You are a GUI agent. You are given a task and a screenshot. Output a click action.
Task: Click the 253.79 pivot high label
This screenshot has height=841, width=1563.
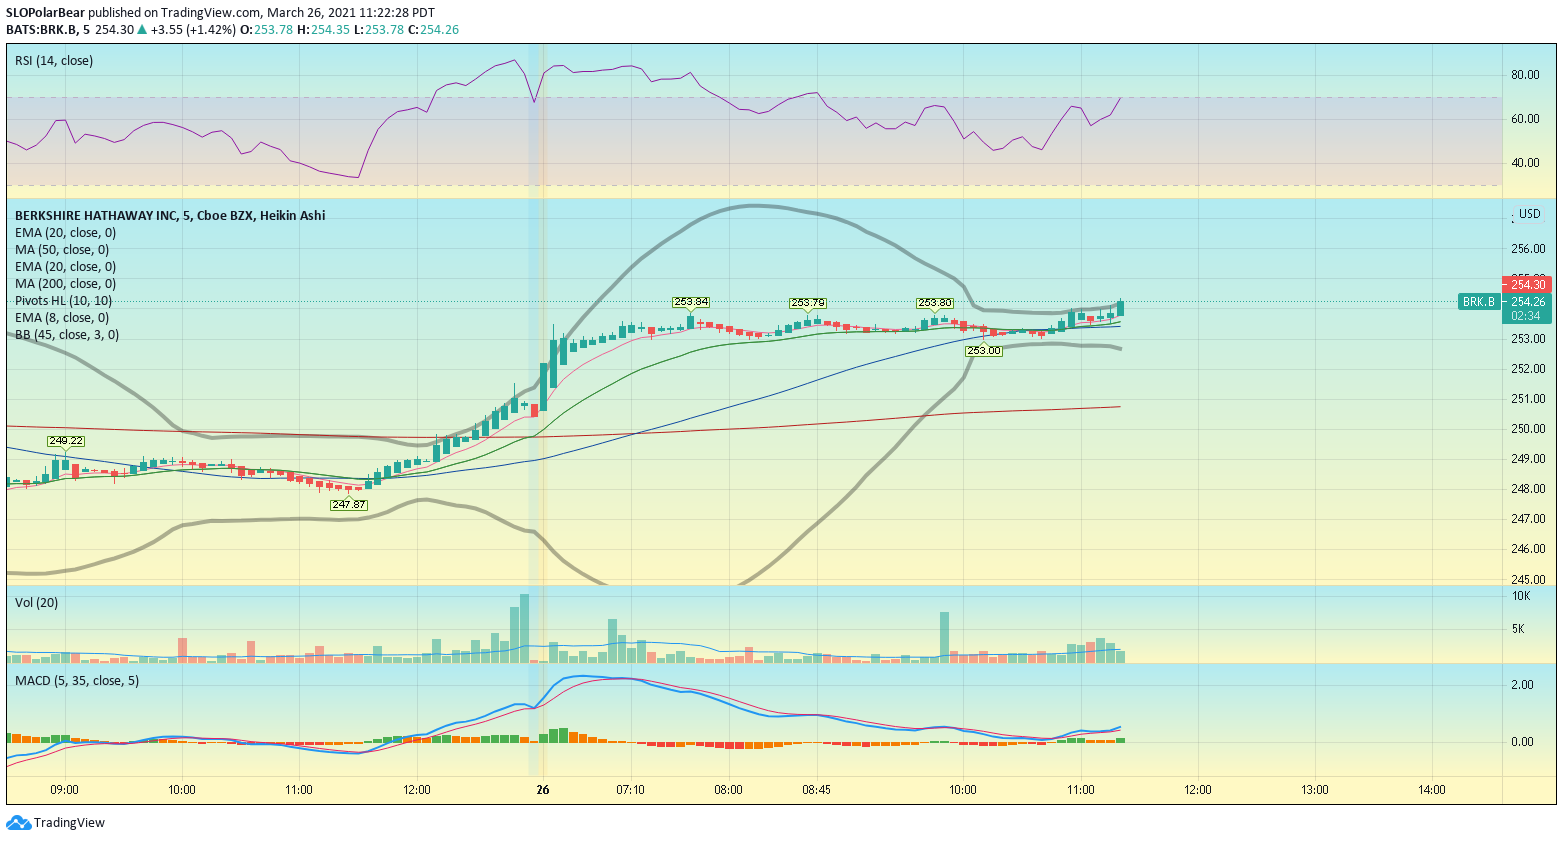coord(808,303)
